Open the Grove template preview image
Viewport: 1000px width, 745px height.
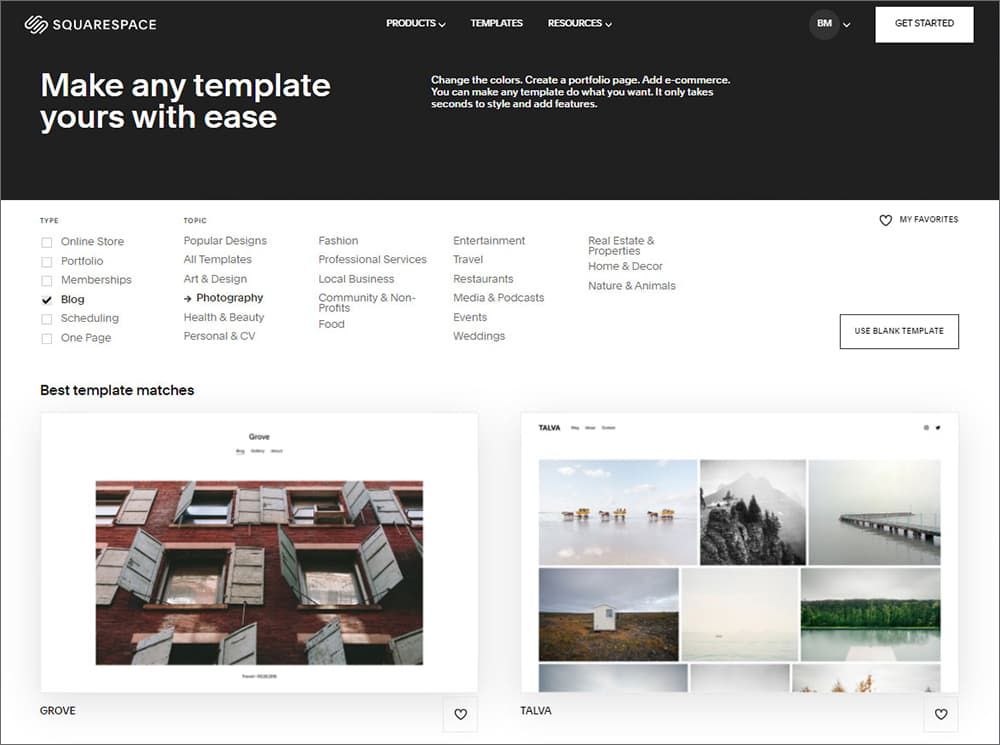tap(259, 552)
